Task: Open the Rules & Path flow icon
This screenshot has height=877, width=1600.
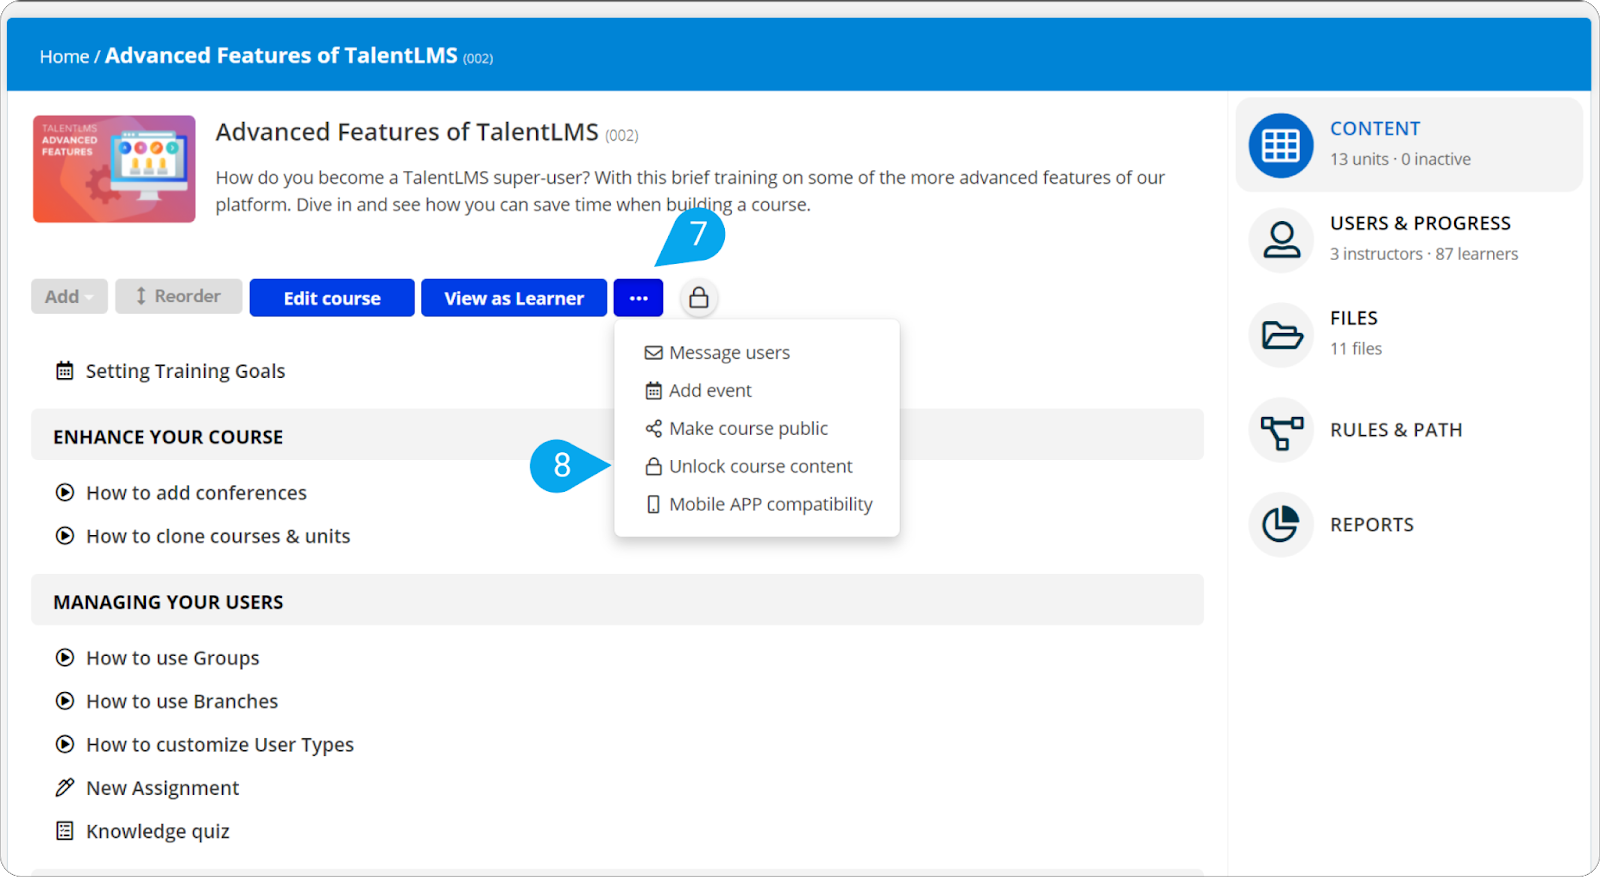Action: pyautogui.click(x=1280, y=430)
